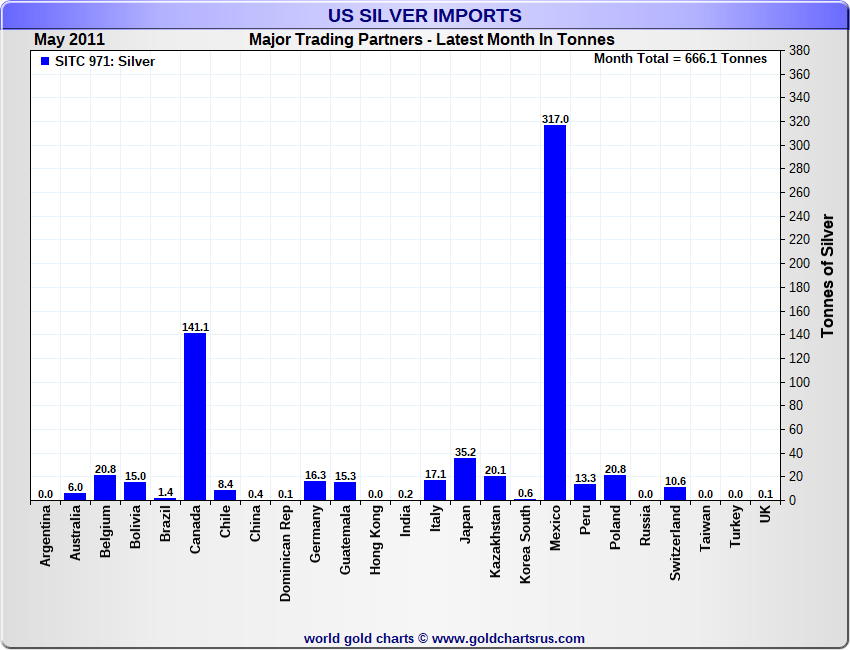Click the Argentina axis label

coord(45,536)
